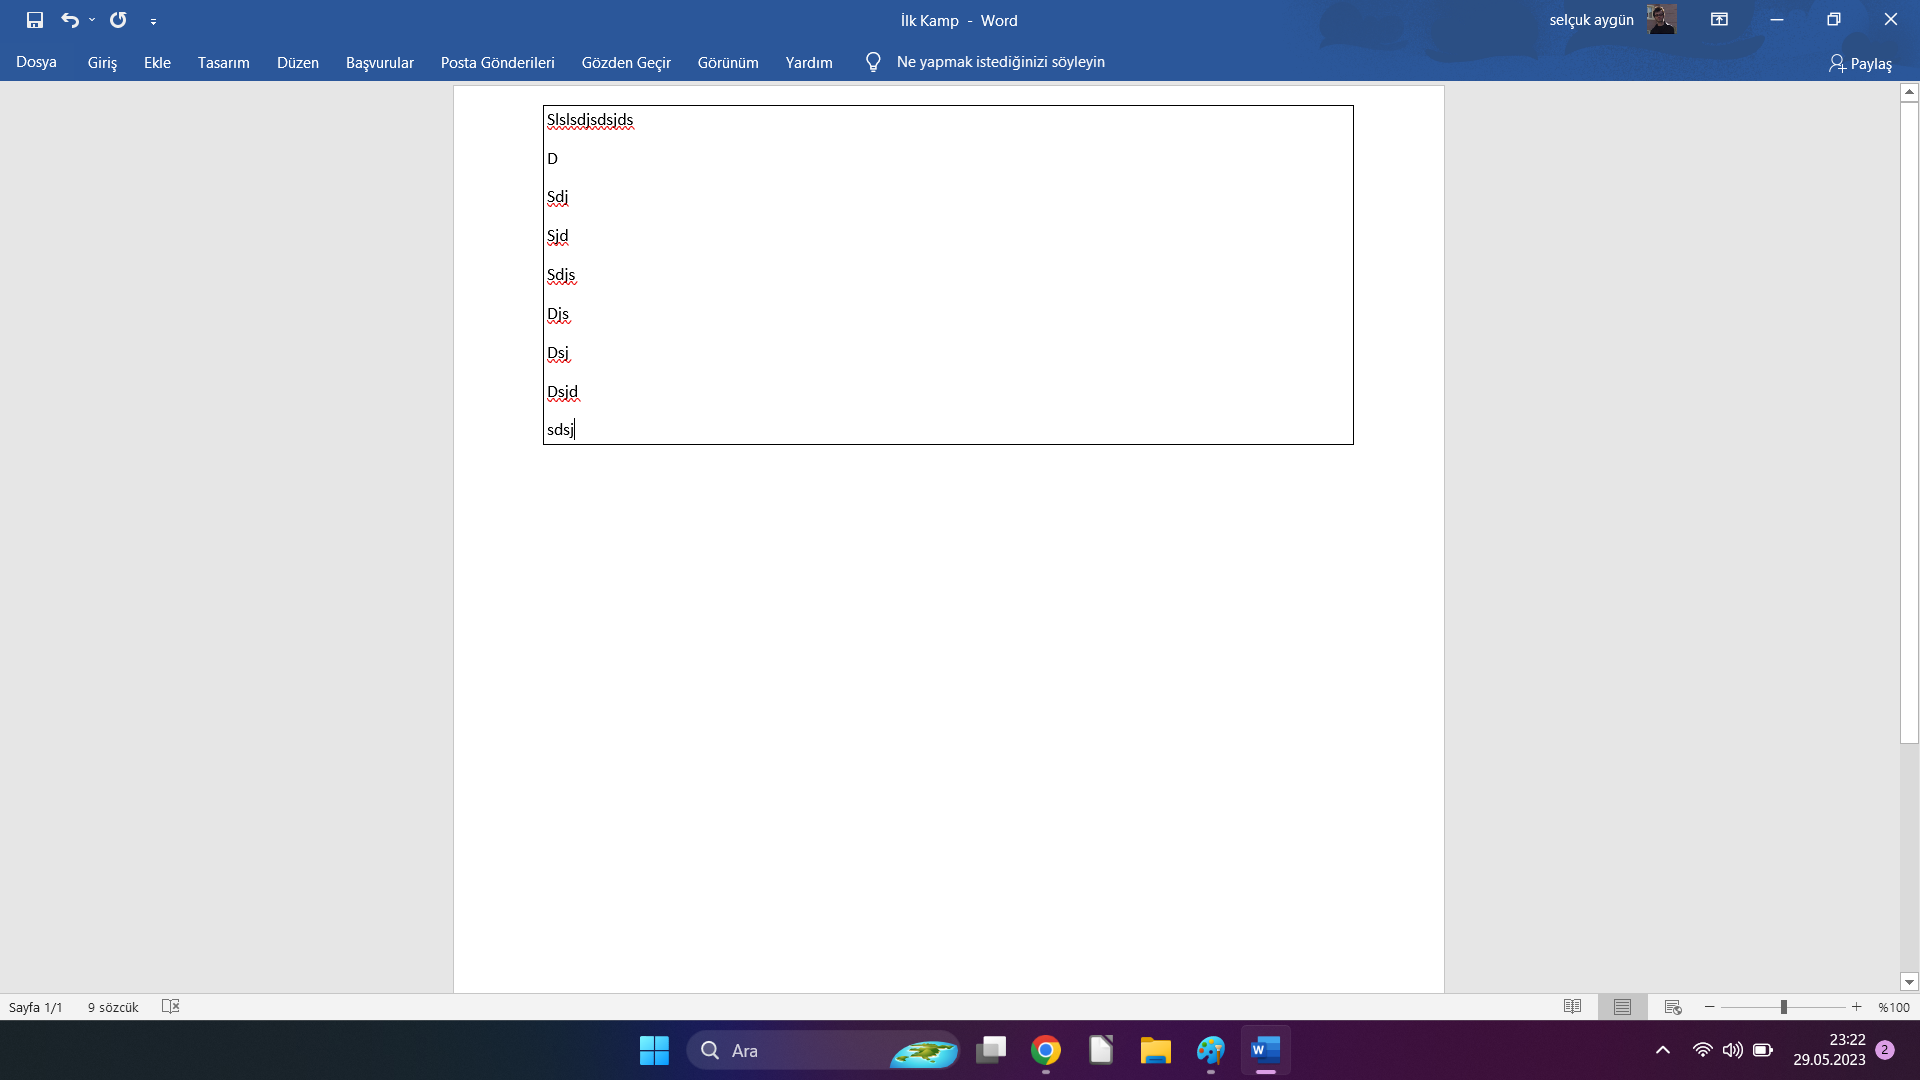Expand the Undo history dropdown arrow
The width and height of the screenshot is (1920, 1080).
[x=92, y=20]
